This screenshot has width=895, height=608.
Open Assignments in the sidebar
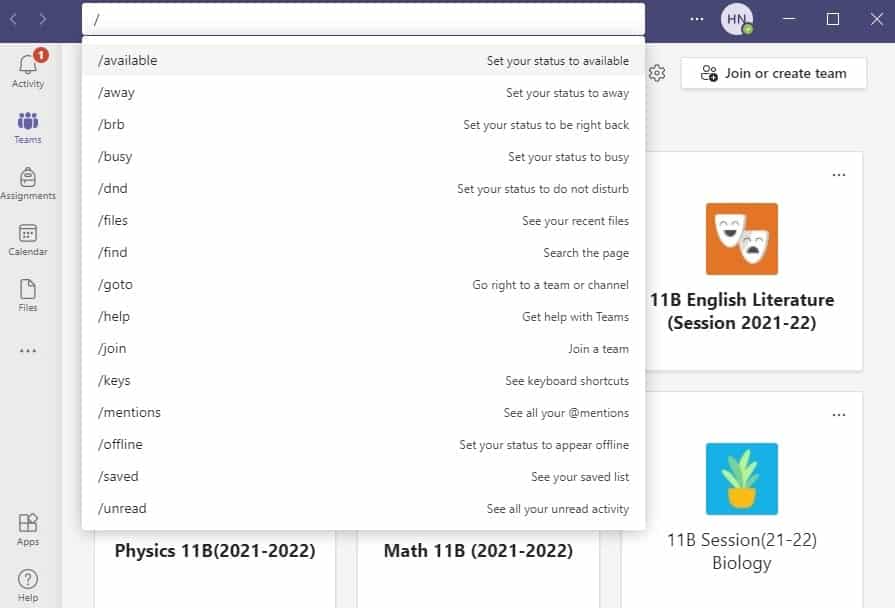(28, 184)
